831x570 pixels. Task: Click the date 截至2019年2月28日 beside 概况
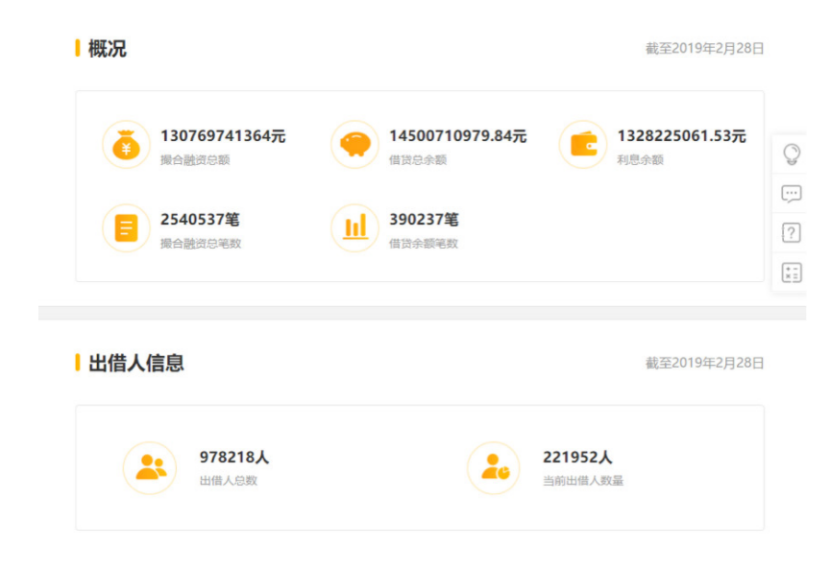[704, 49]
